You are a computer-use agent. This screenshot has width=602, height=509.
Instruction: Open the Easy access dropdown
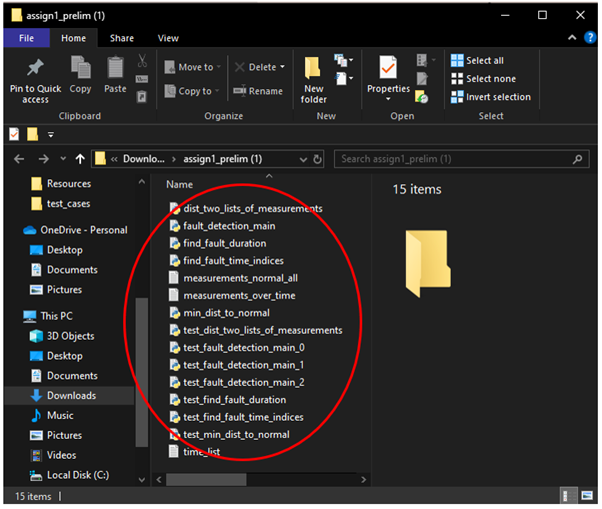click(344, 79)
